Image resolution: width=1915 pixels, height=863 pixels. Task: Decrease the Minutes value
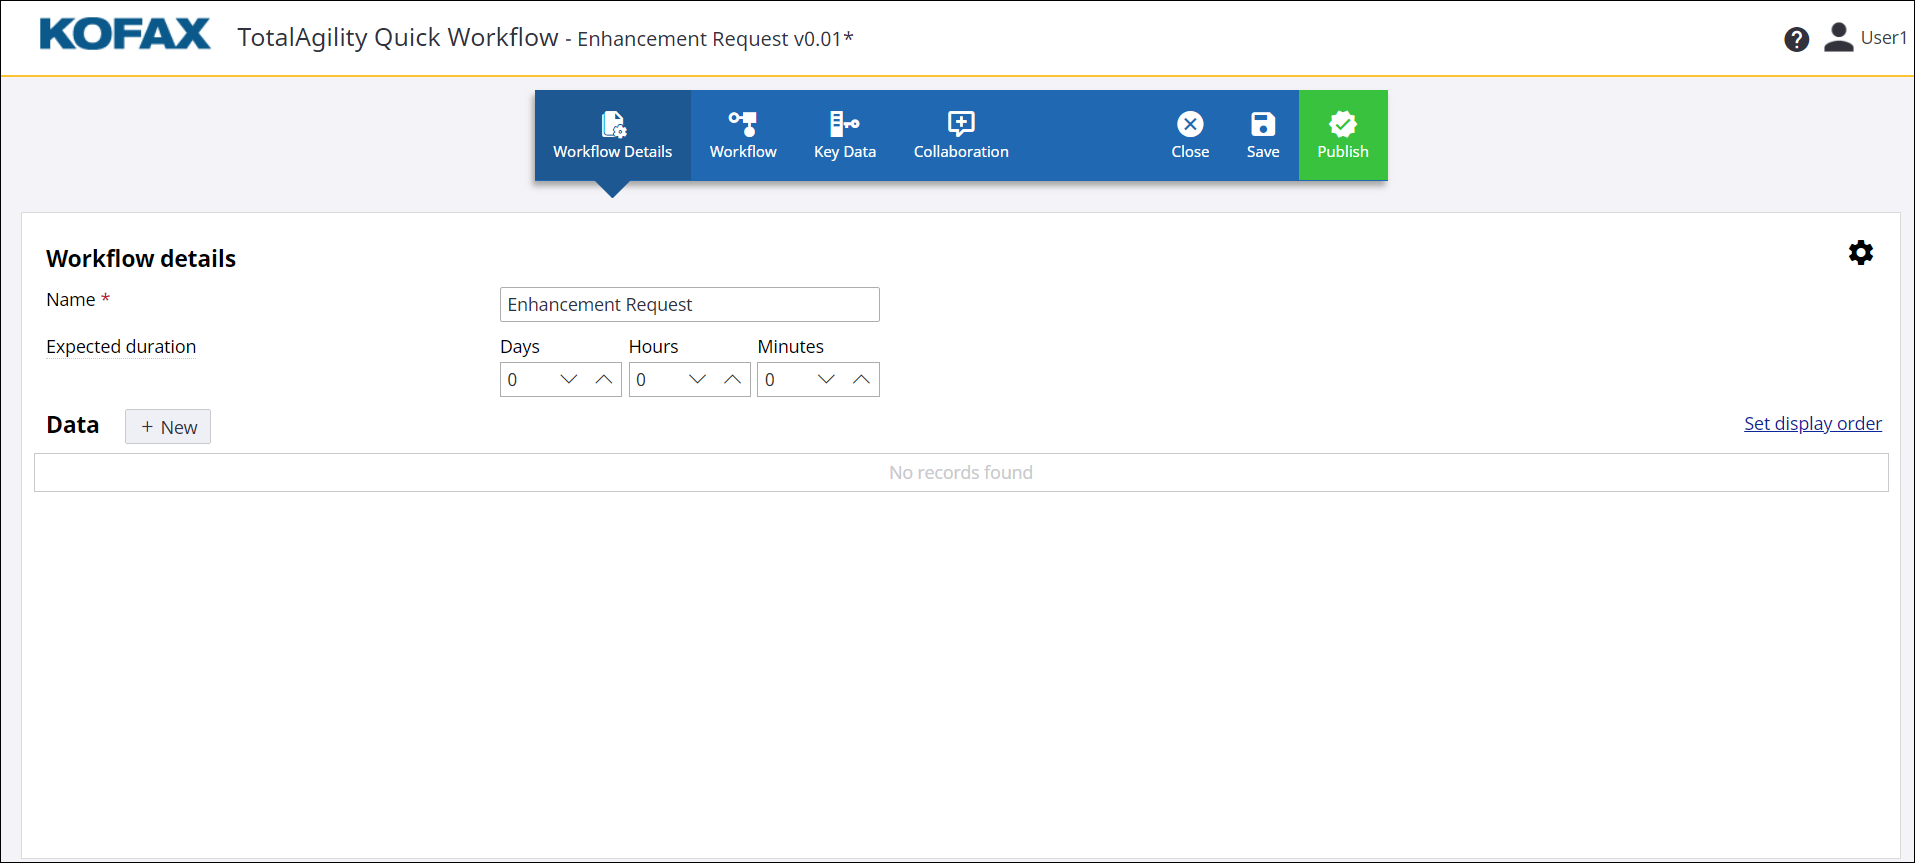tap(826, 379)
